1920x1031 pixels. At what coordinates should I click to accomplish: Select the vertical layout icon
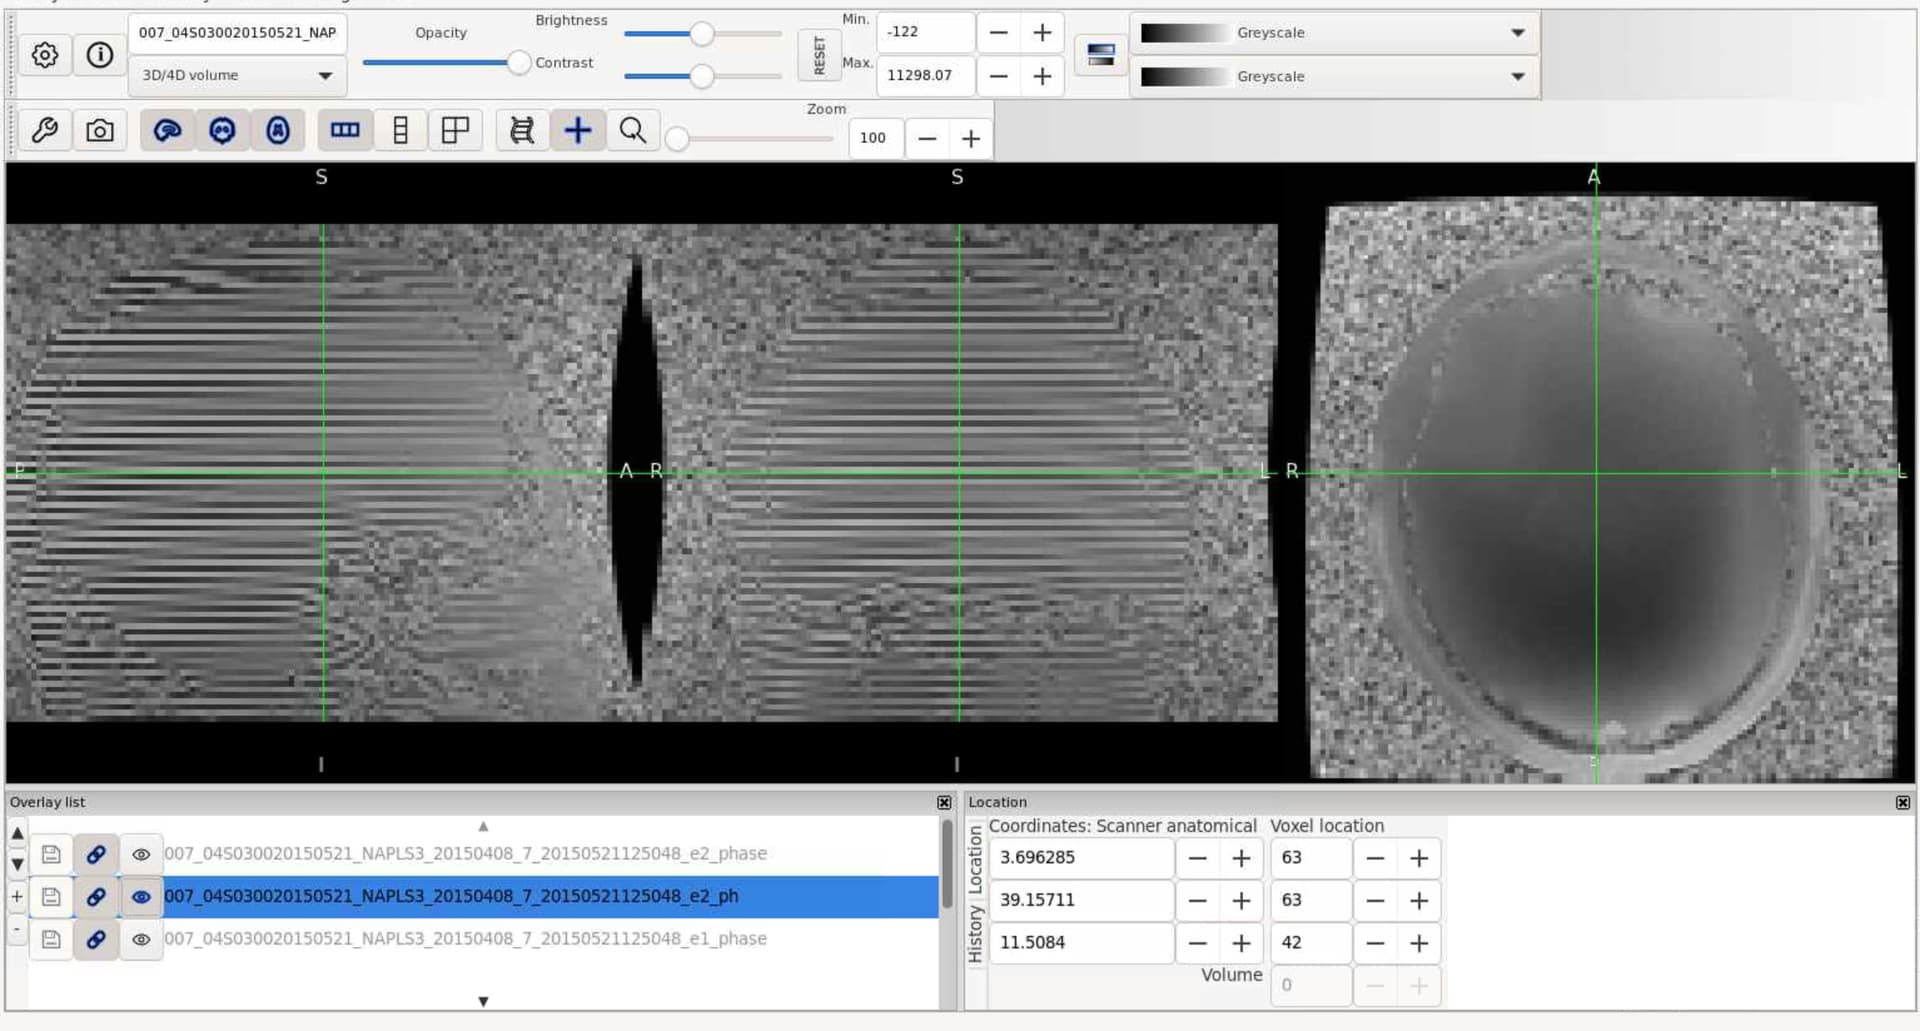[x=400, y=131]
